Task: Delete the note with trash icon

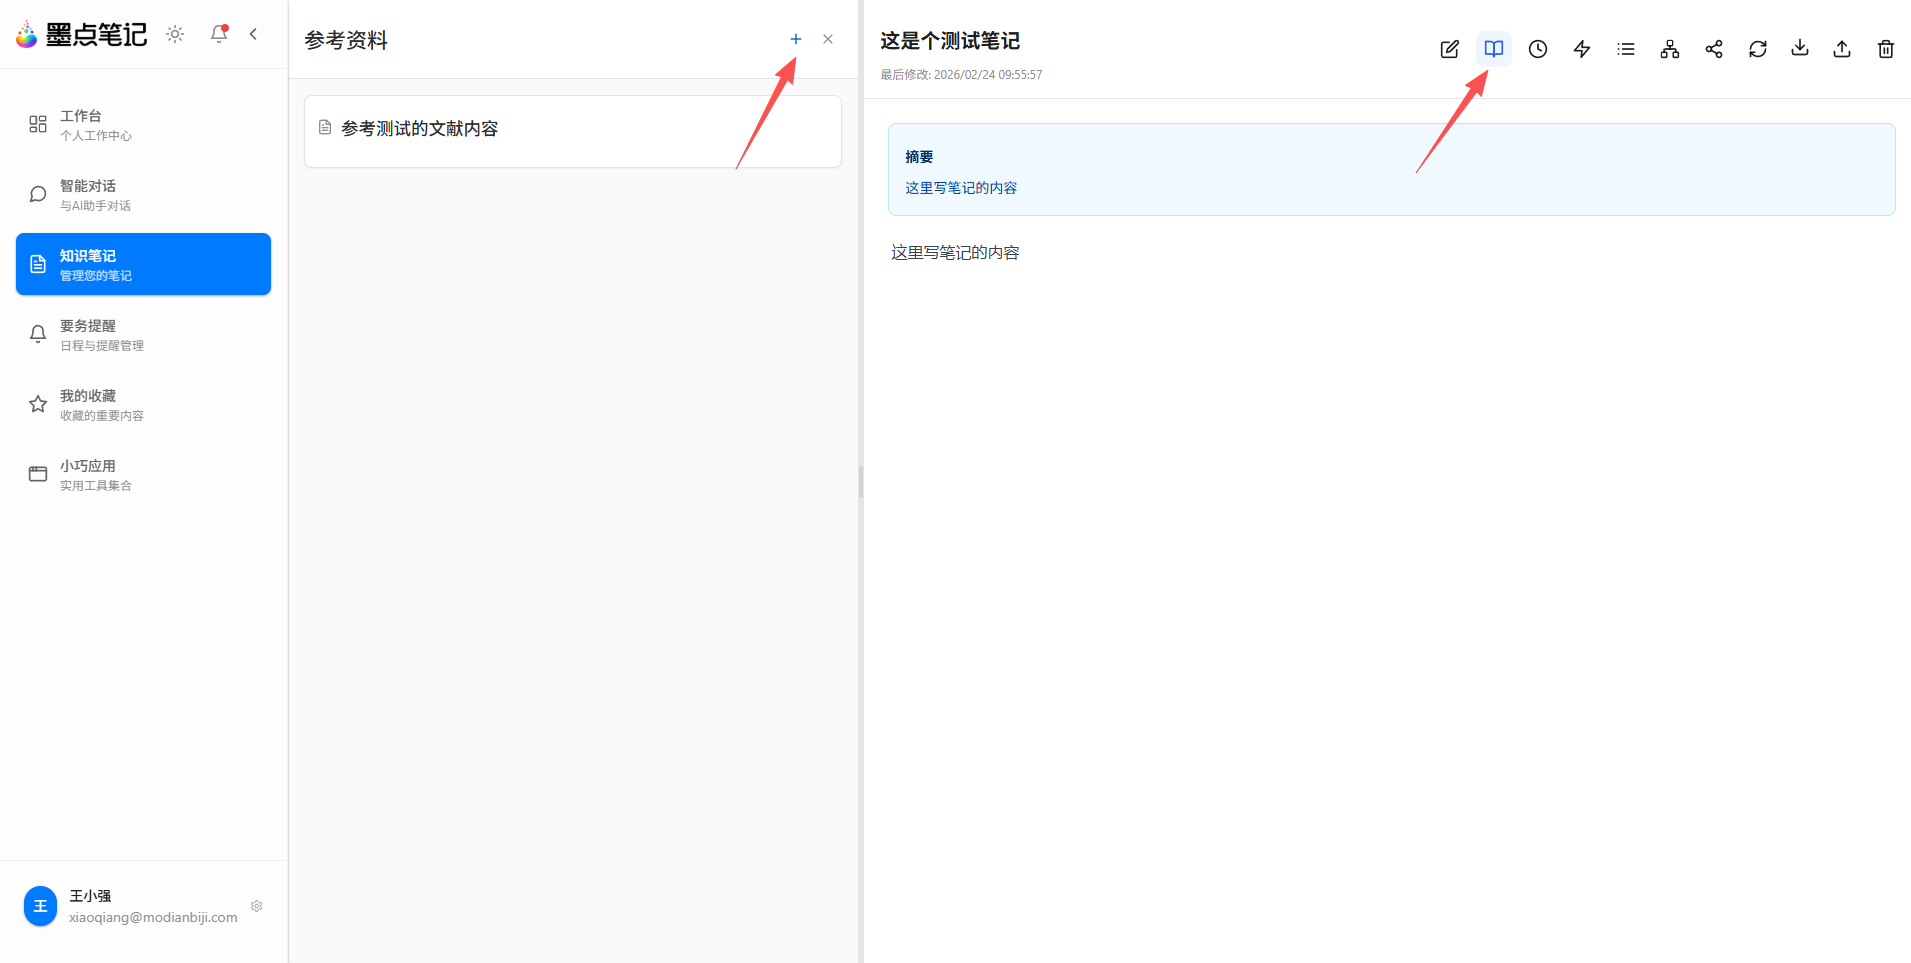Action: point(1885,49)
